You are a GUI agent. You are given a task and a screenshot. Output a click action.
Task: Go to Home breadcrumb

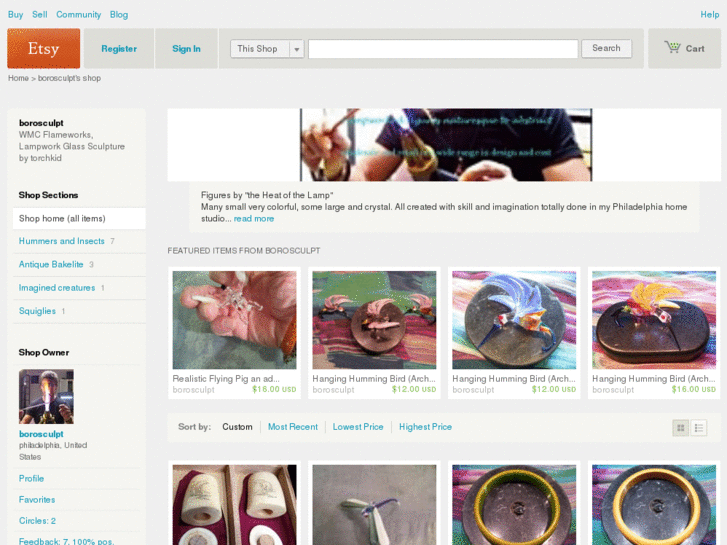(x=18, y=78)
